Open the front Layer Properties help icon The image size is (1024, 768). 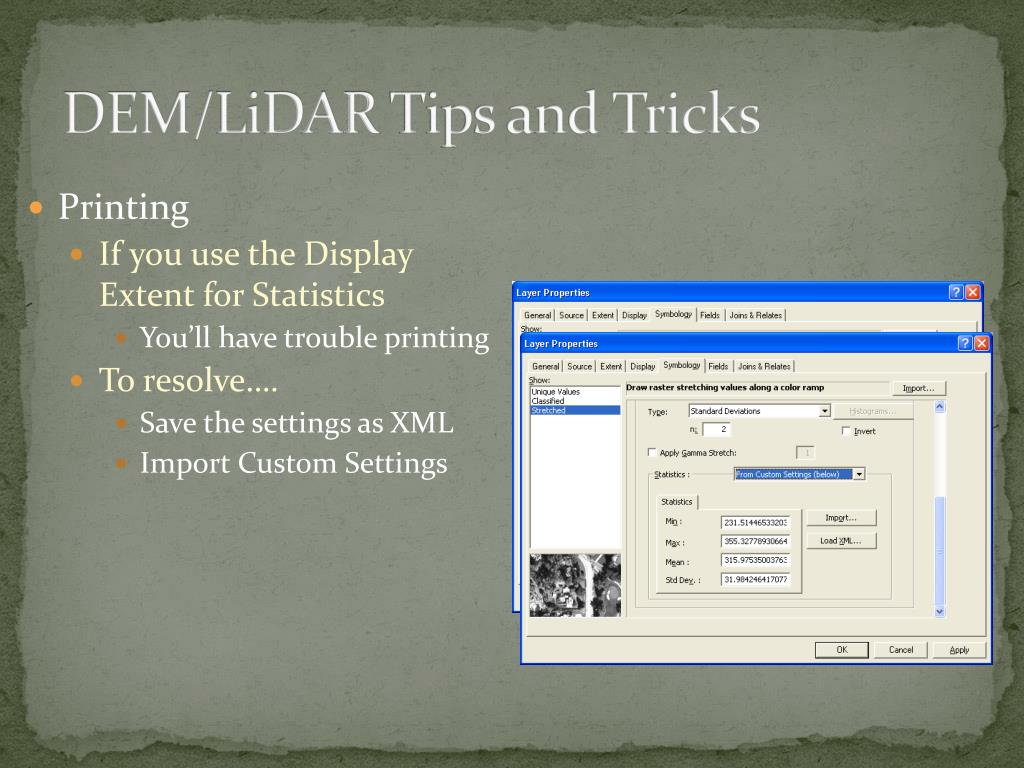pyautogui.click(x=965, y=344)
